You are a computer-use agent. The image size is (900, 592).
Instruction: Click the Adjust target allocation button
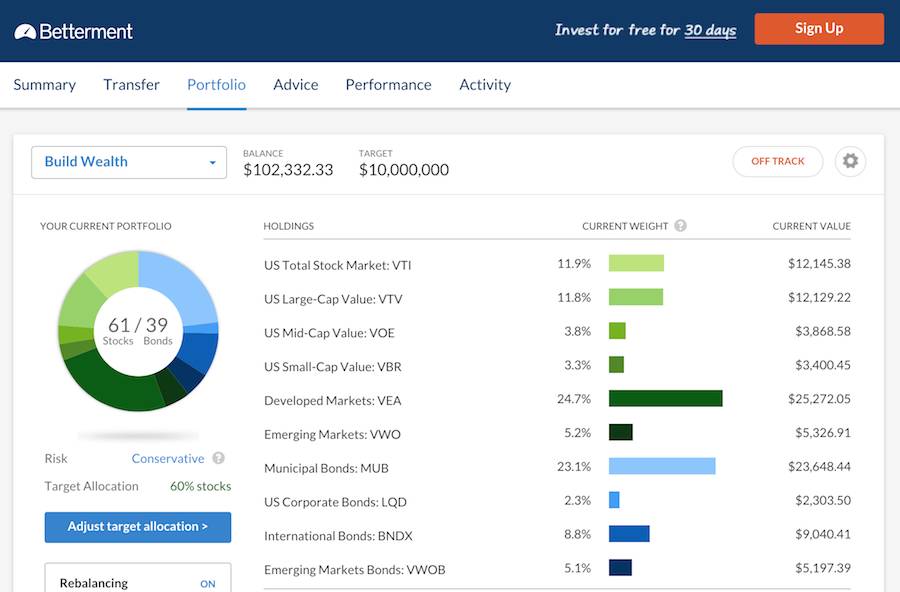(138, 527)
